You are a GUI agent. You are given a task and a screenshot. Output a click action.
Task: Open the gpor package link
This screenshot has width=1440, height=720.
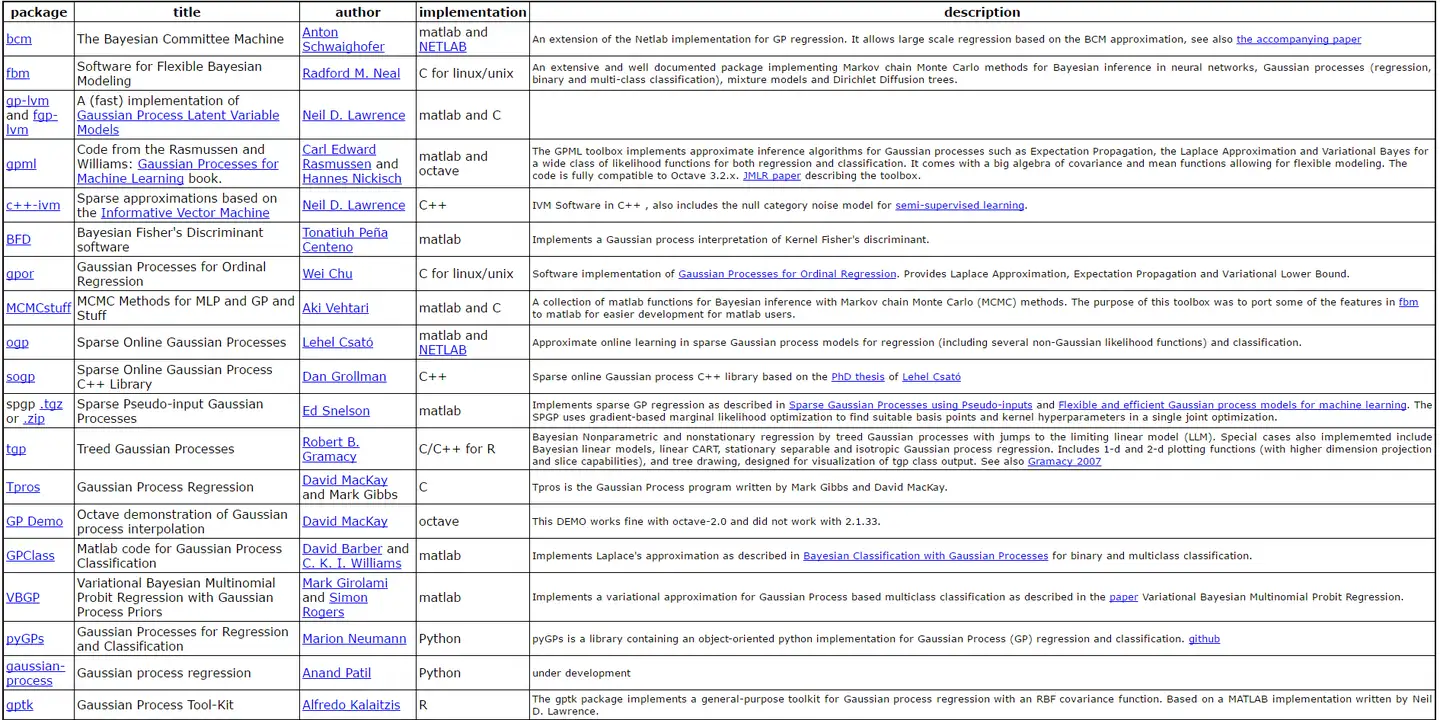20,273
